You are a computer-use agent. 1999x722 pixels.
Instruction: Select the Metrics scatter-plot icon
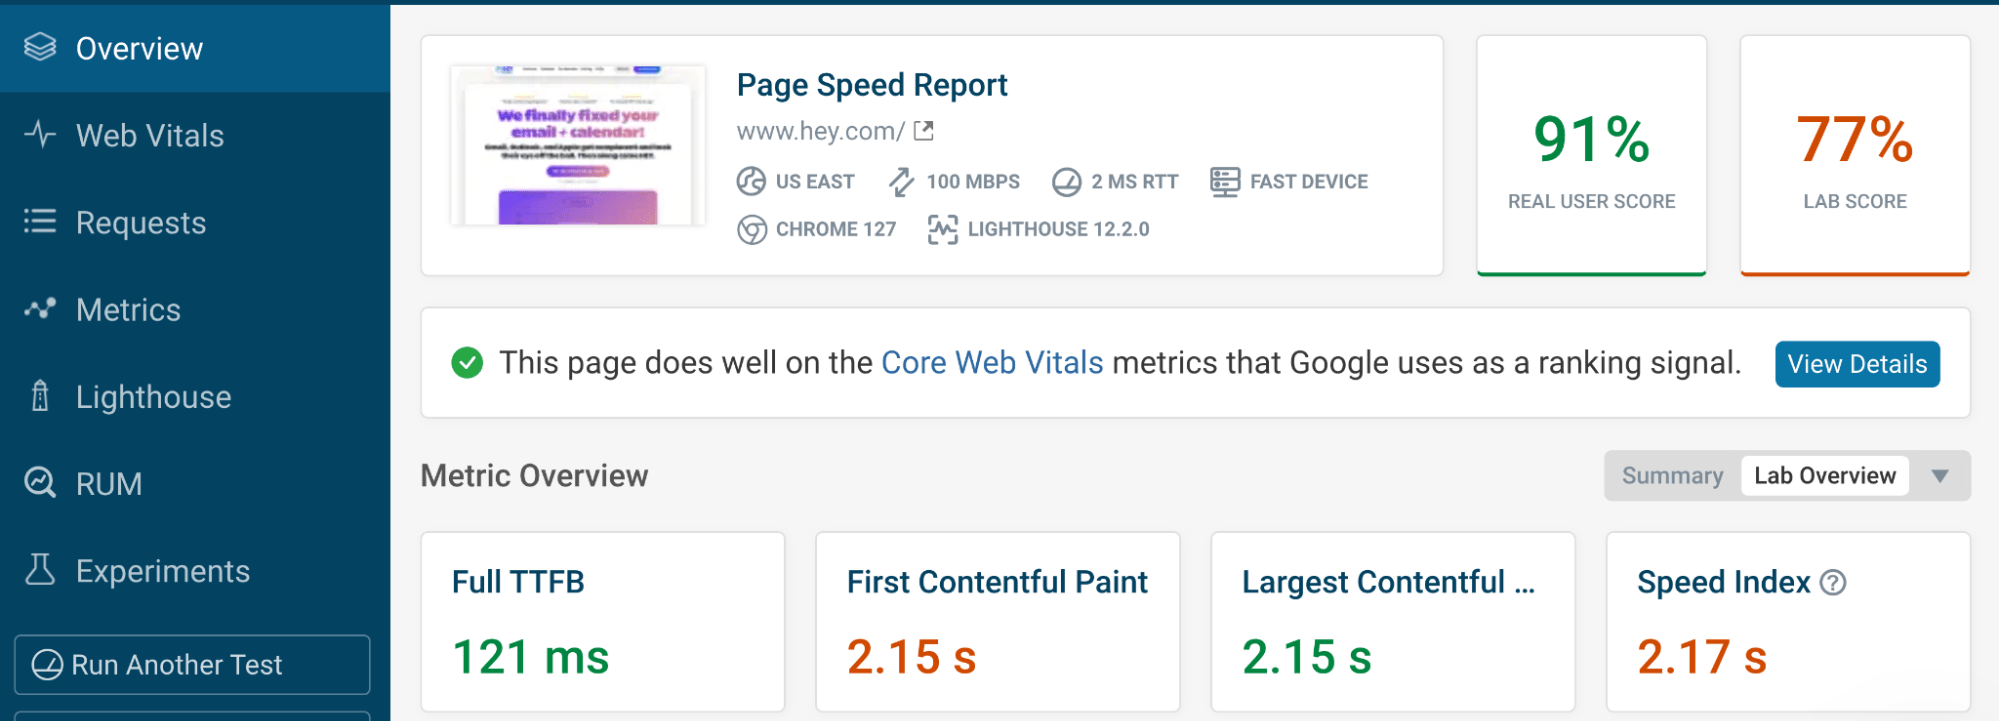click(x=39, y=309)
